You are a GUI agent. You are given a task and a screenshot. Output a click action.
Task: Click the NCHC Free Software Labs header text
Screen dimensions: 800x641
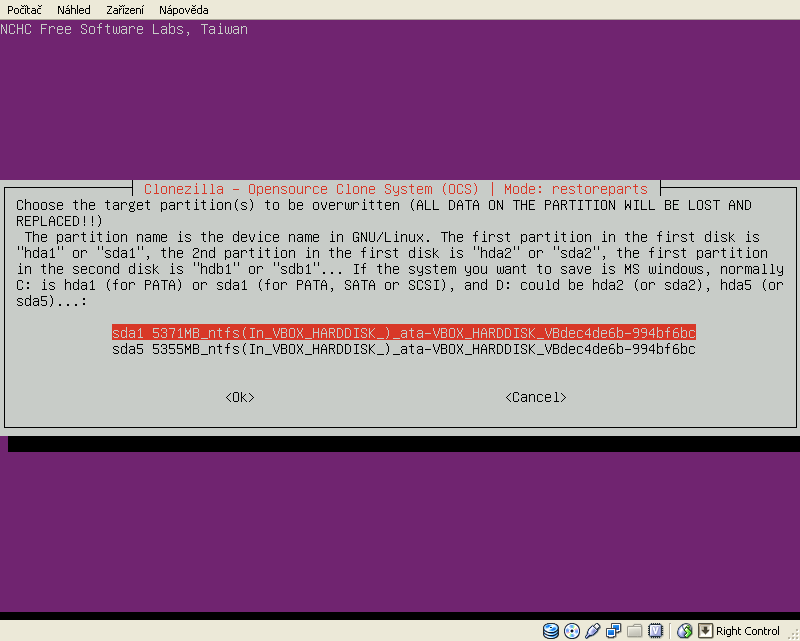pyautogui.click(x=124, y=29)
